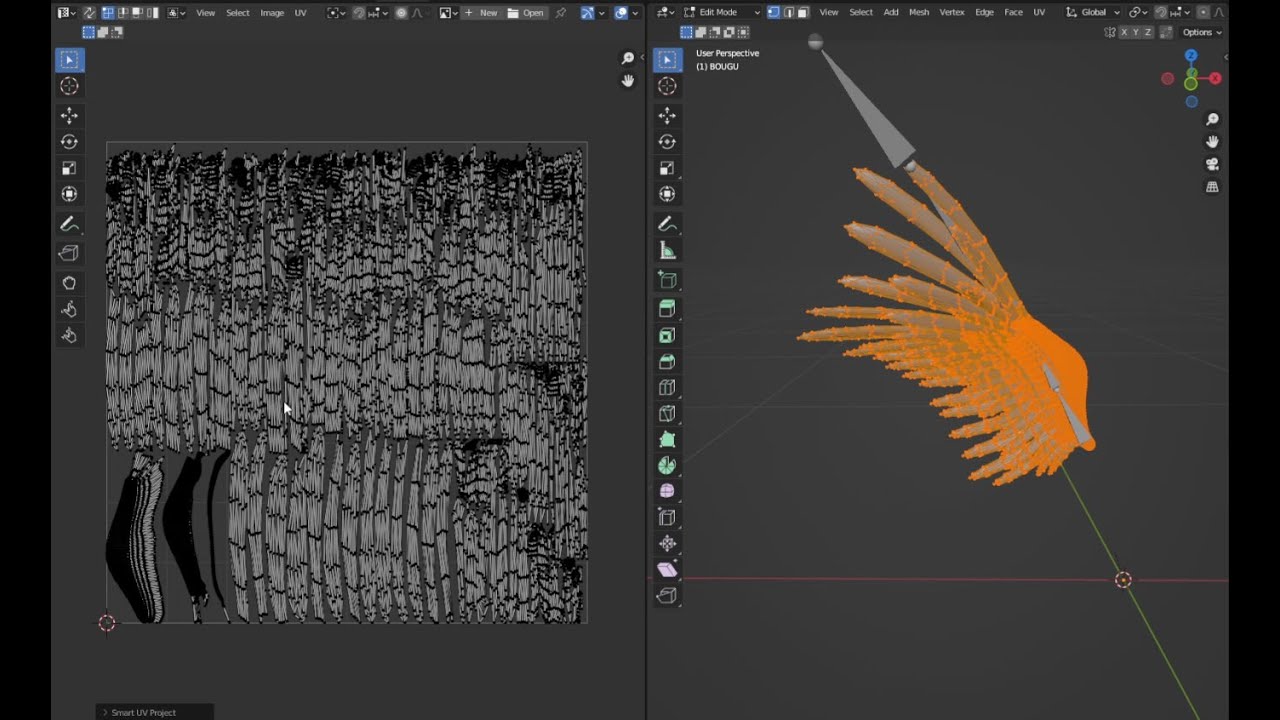Select the Knife tool

tap(667, 413)
